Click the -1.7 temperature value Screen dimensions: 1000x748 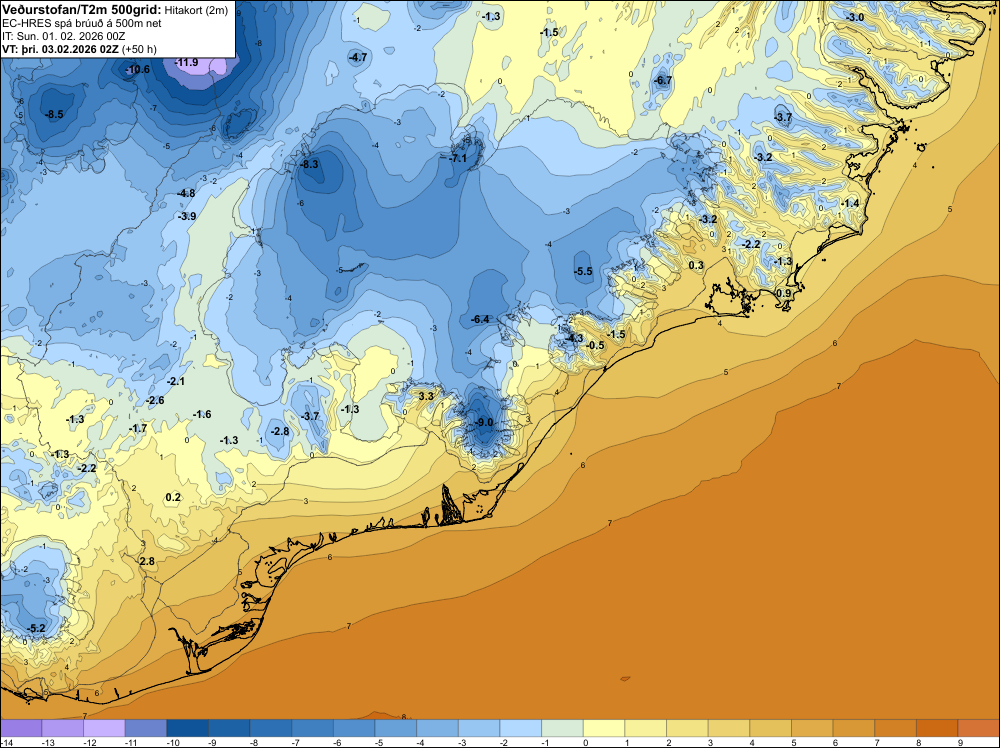point(138,429)
